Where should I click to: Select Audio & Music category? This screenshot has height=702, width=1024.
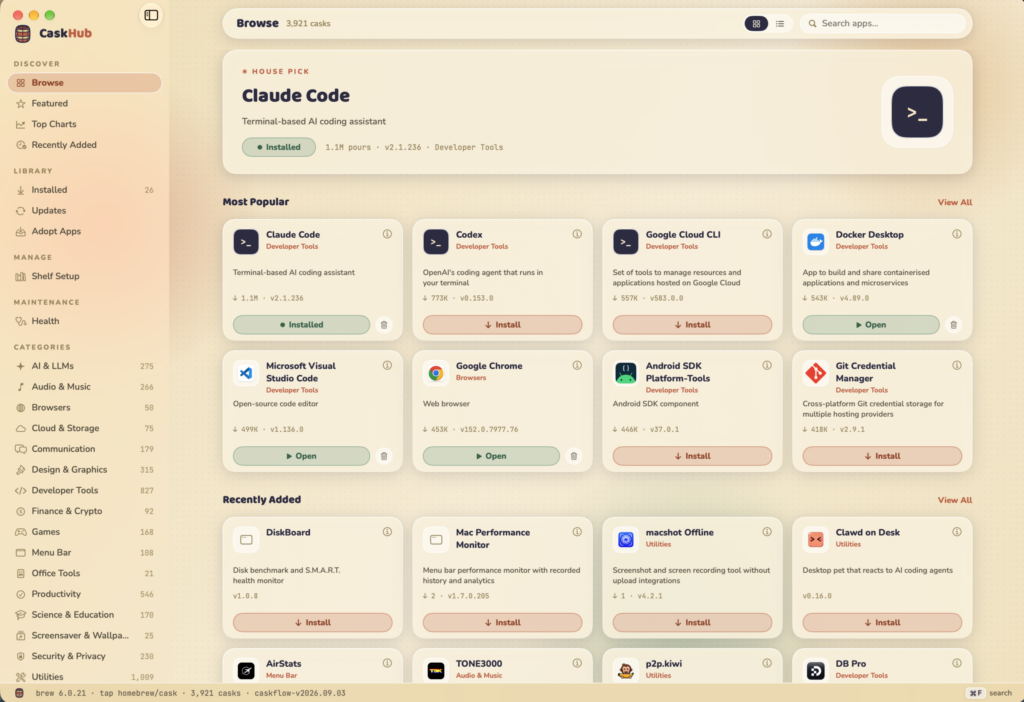coord(85,387)
